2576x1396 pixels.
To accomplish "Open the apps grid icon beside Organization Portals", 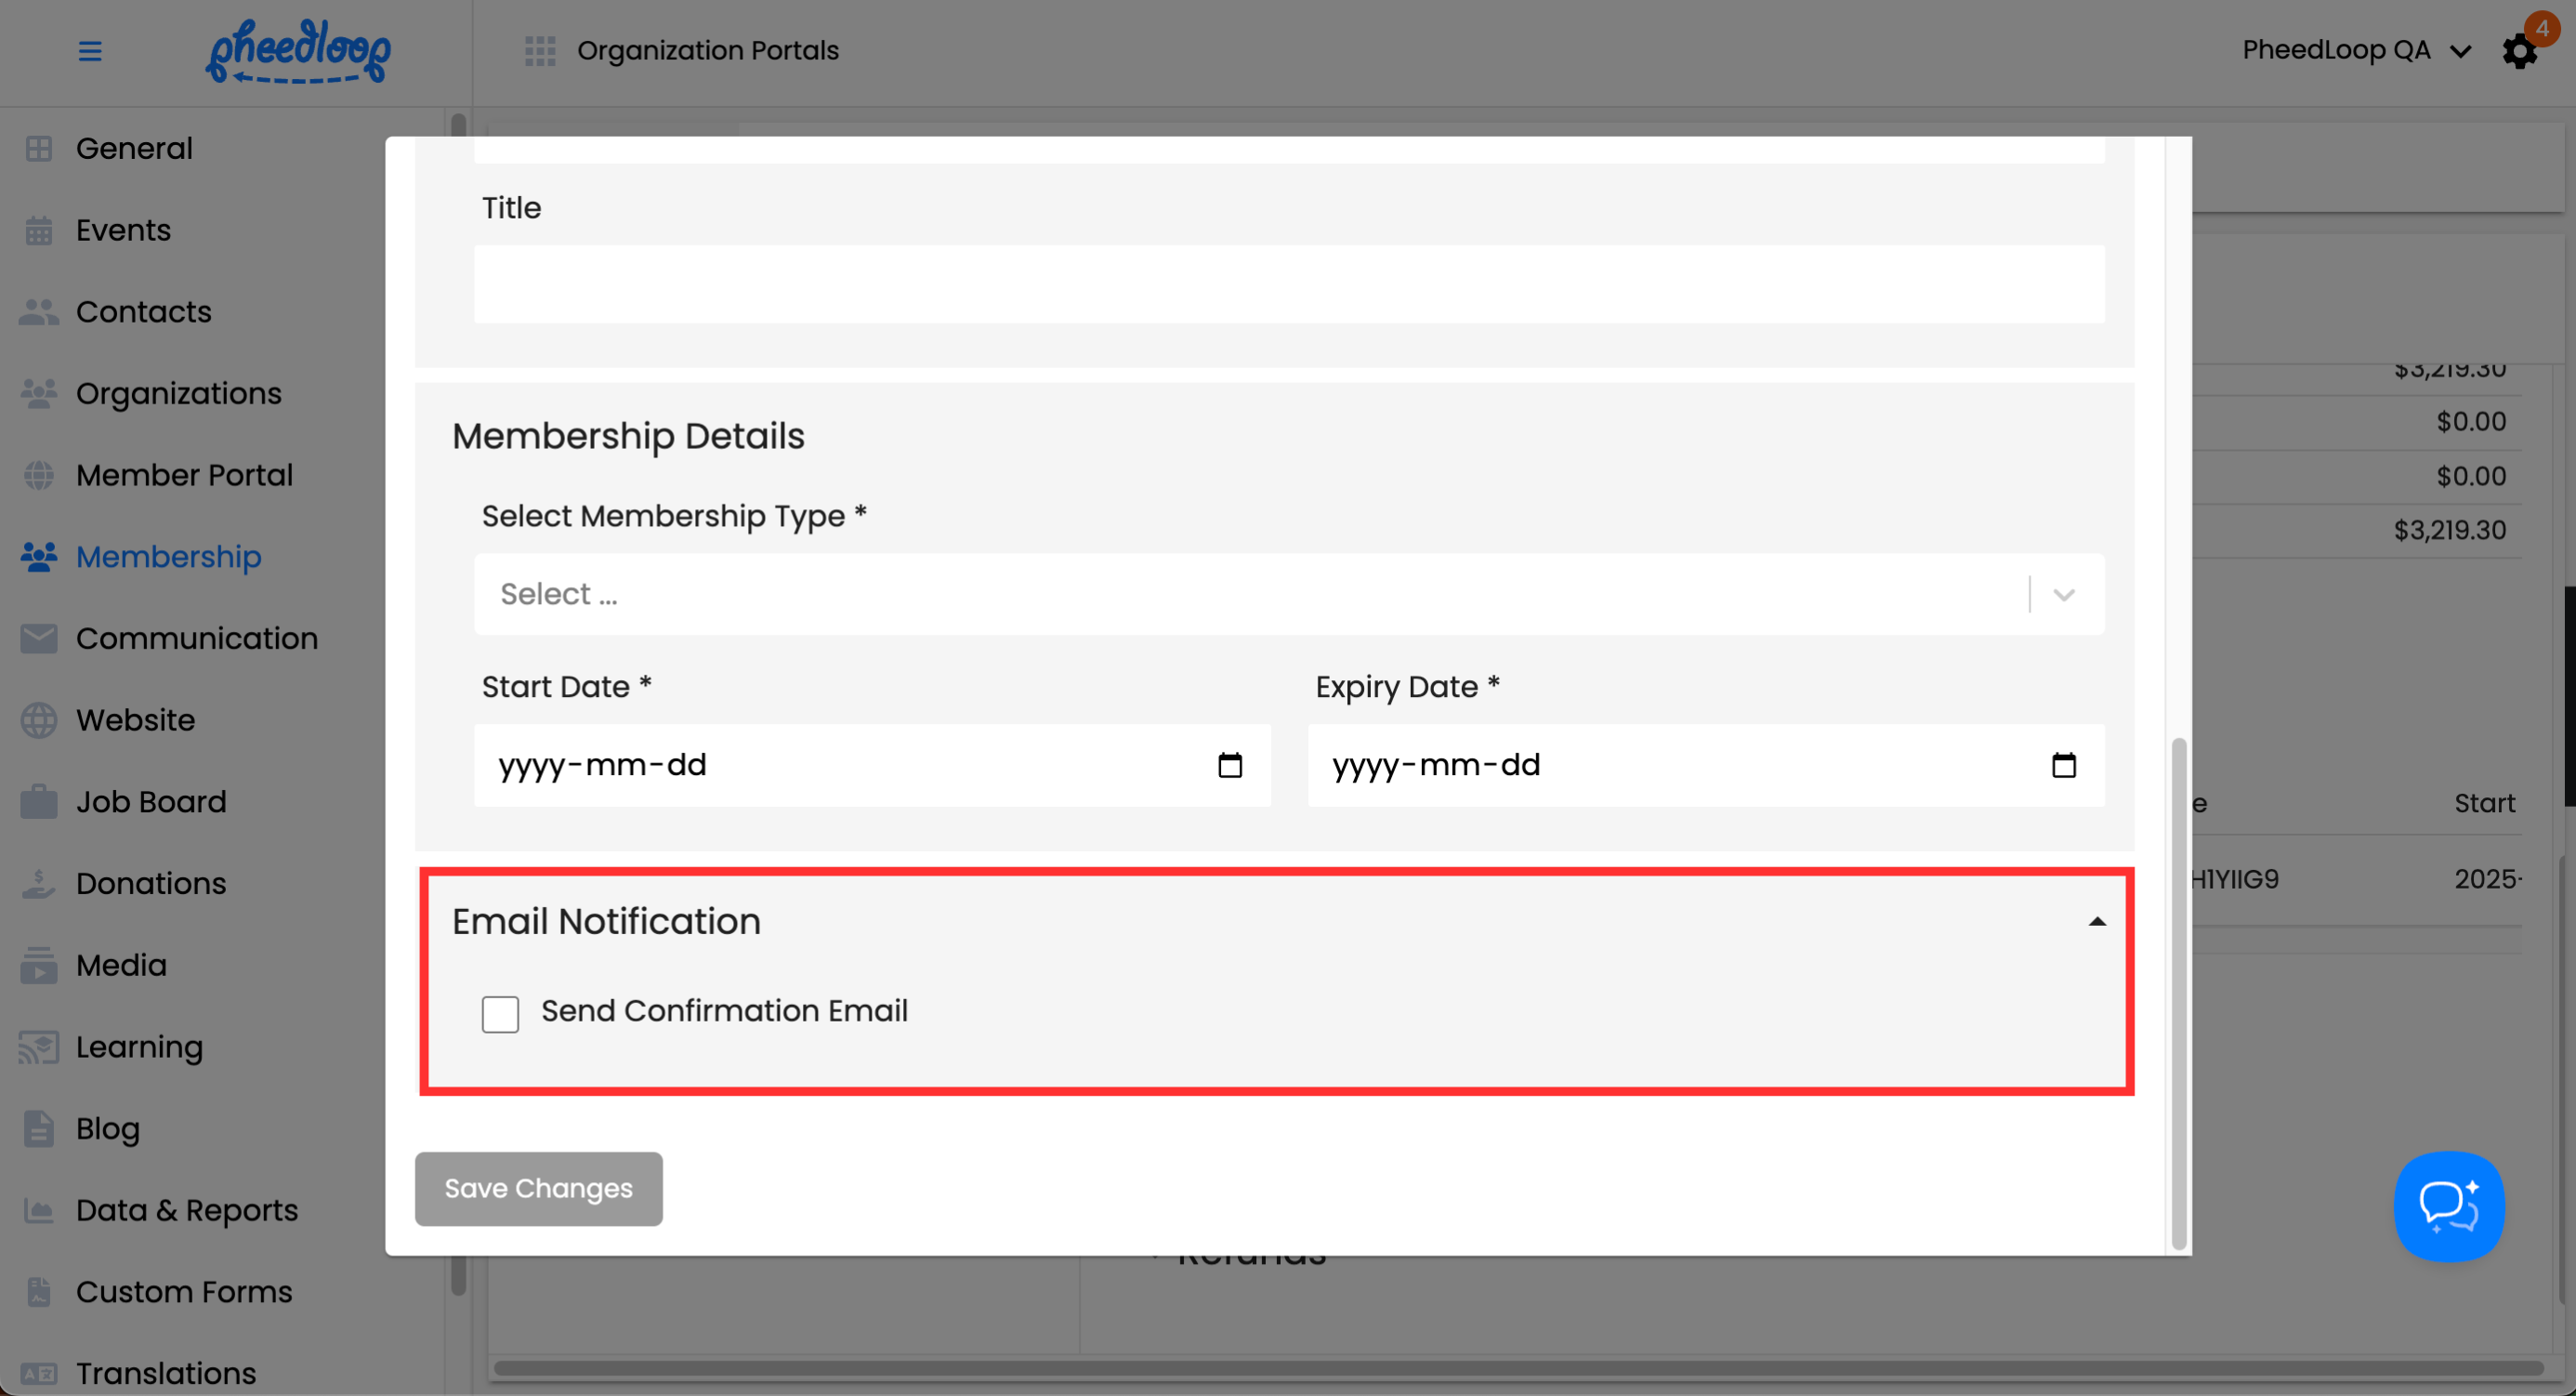I will click(x=540, y=51).
